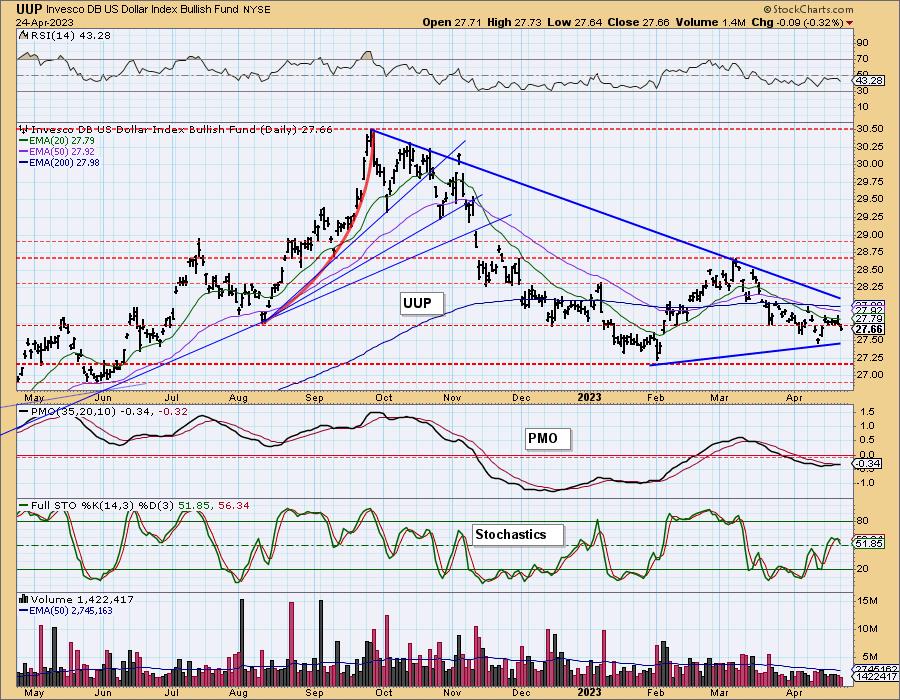Click the Stochastics annotation box
This screenshot has width=900, height=700.
[x=518, y=534]
